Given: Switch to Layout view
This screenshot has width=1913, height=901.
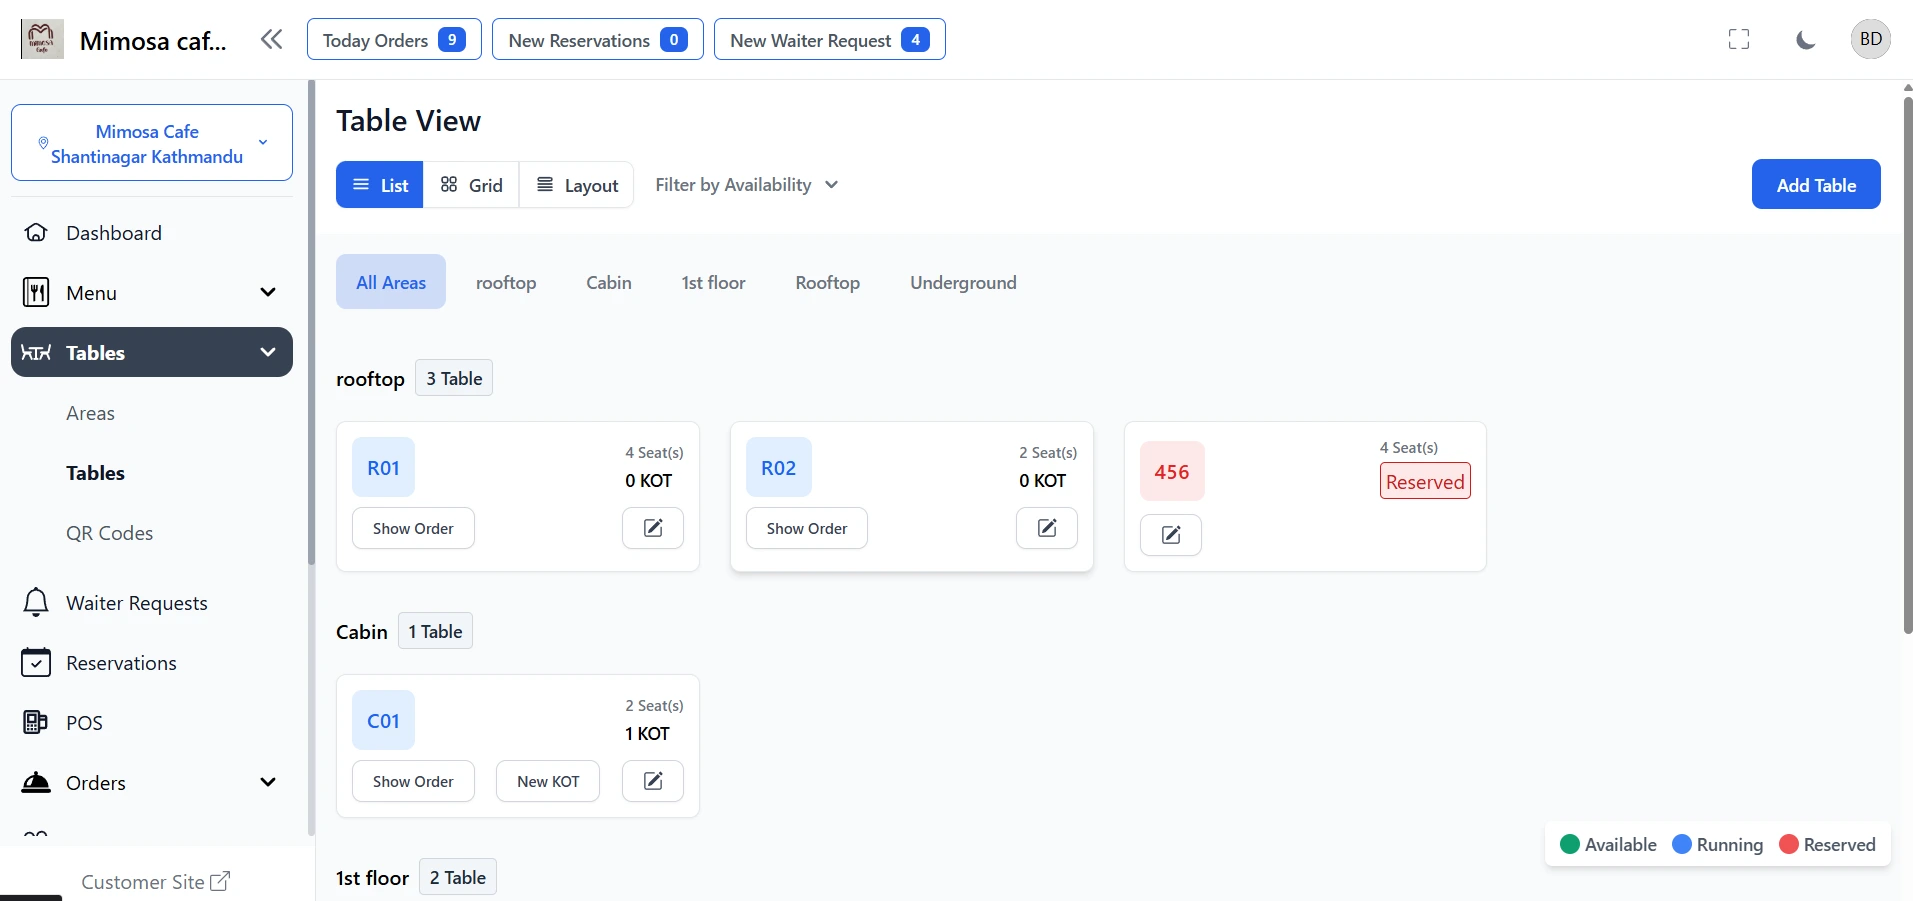Looking at the screenshot, I should tap(577, 184).
